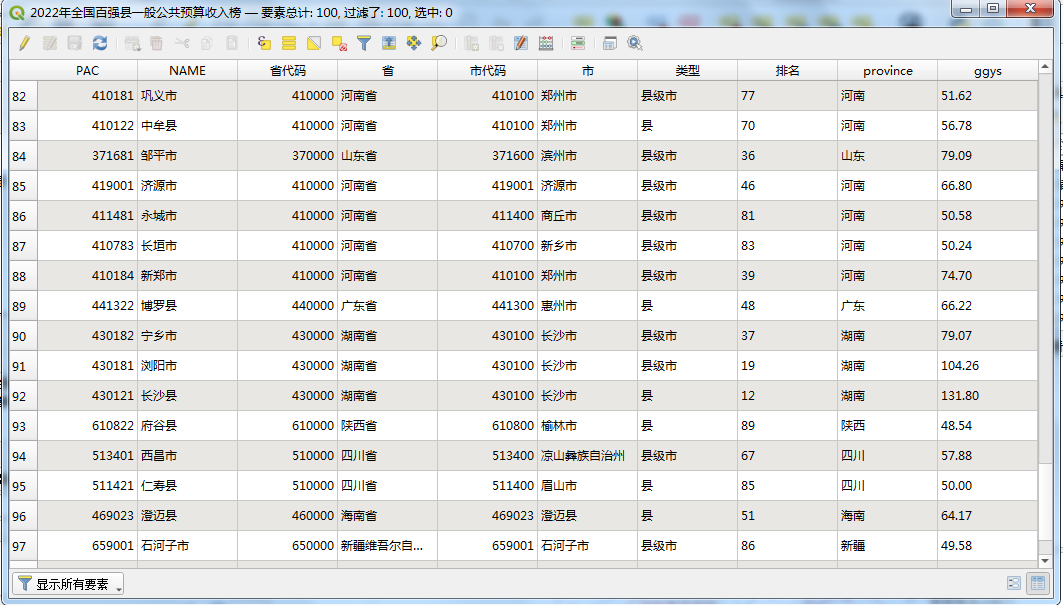Toggle editing mode with the pencil icon
1063x605 pixels.
coord(24,43)
